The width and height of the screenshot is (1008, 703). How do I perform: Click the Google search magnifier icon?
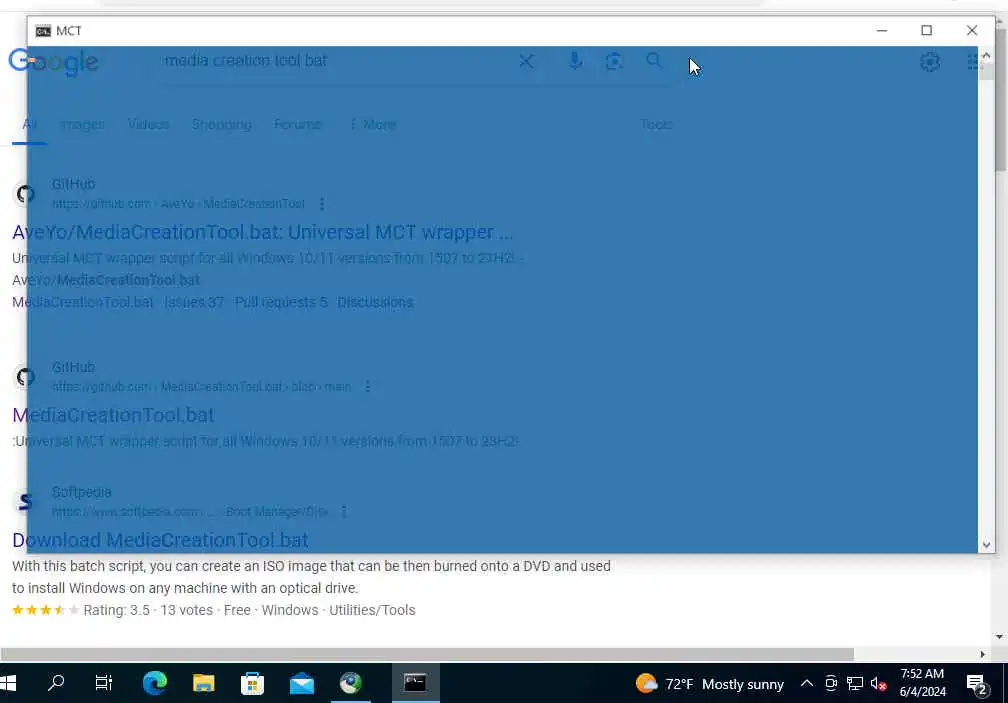tap(654, 60)
